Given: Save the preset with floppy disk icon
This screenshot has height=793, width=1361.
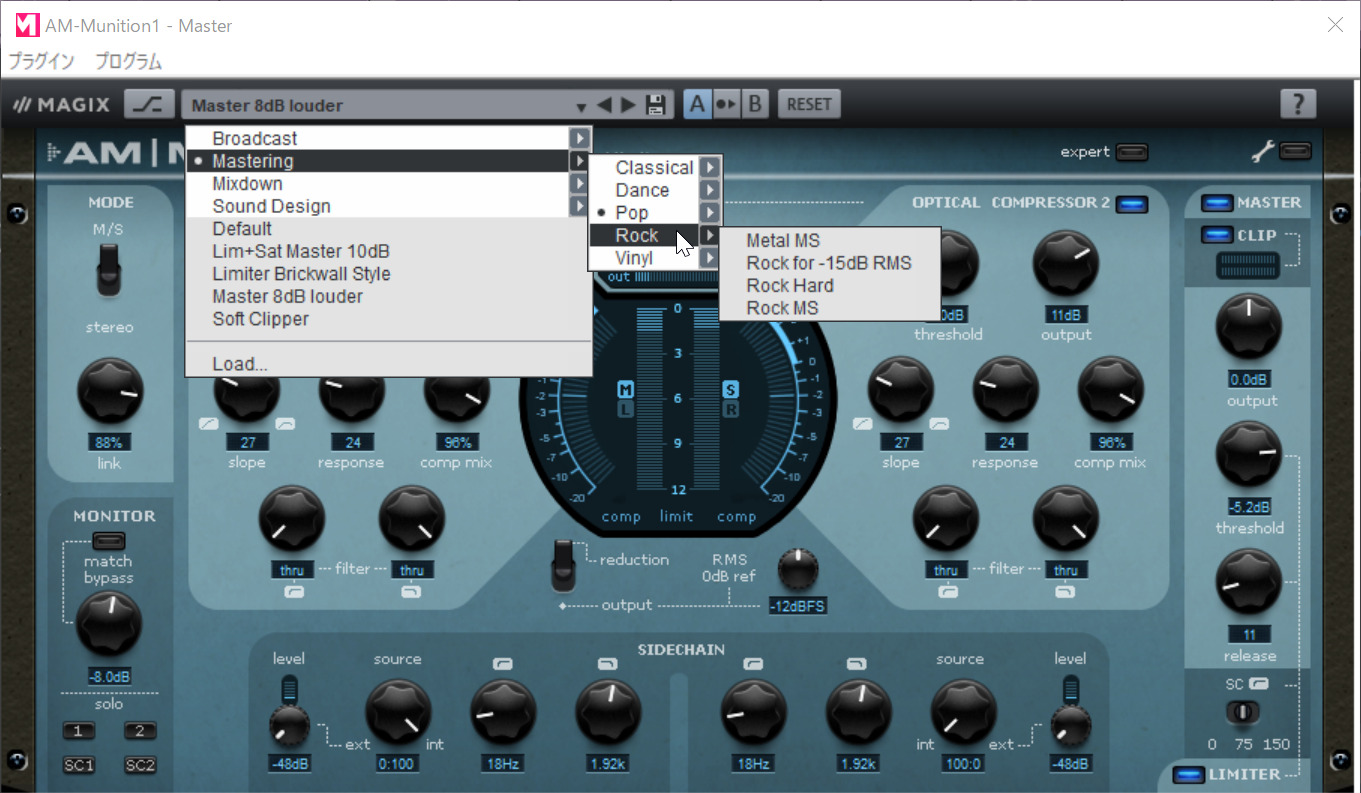Looking at the screenshot, I should point(656,105).
